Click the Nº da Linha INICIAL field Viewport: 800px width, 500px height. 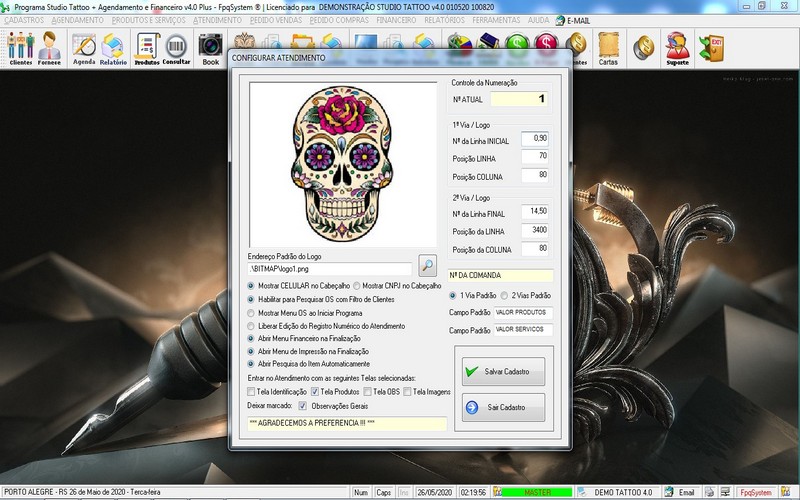click(x=535, y=139)
